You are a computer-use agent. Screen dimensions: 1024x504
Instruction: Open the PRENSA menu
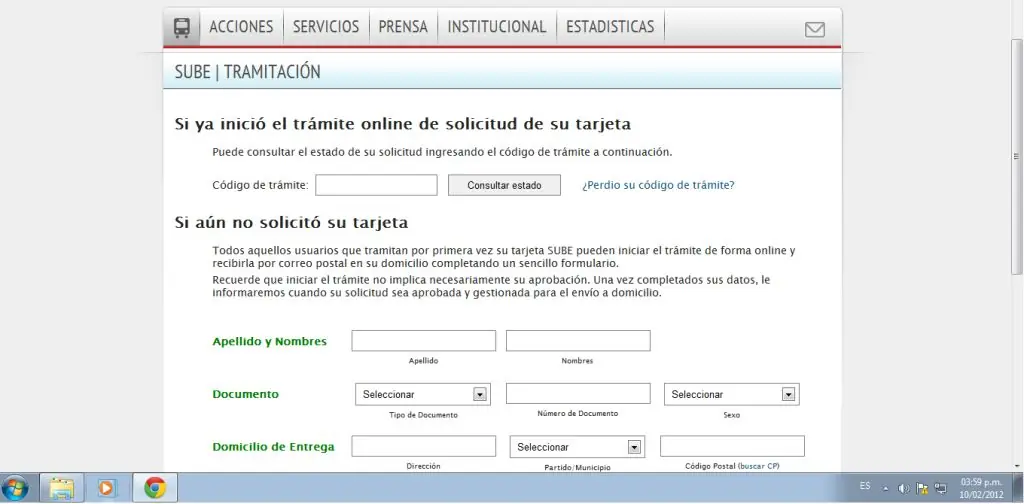pyautogui.click(x=403, y=27)
